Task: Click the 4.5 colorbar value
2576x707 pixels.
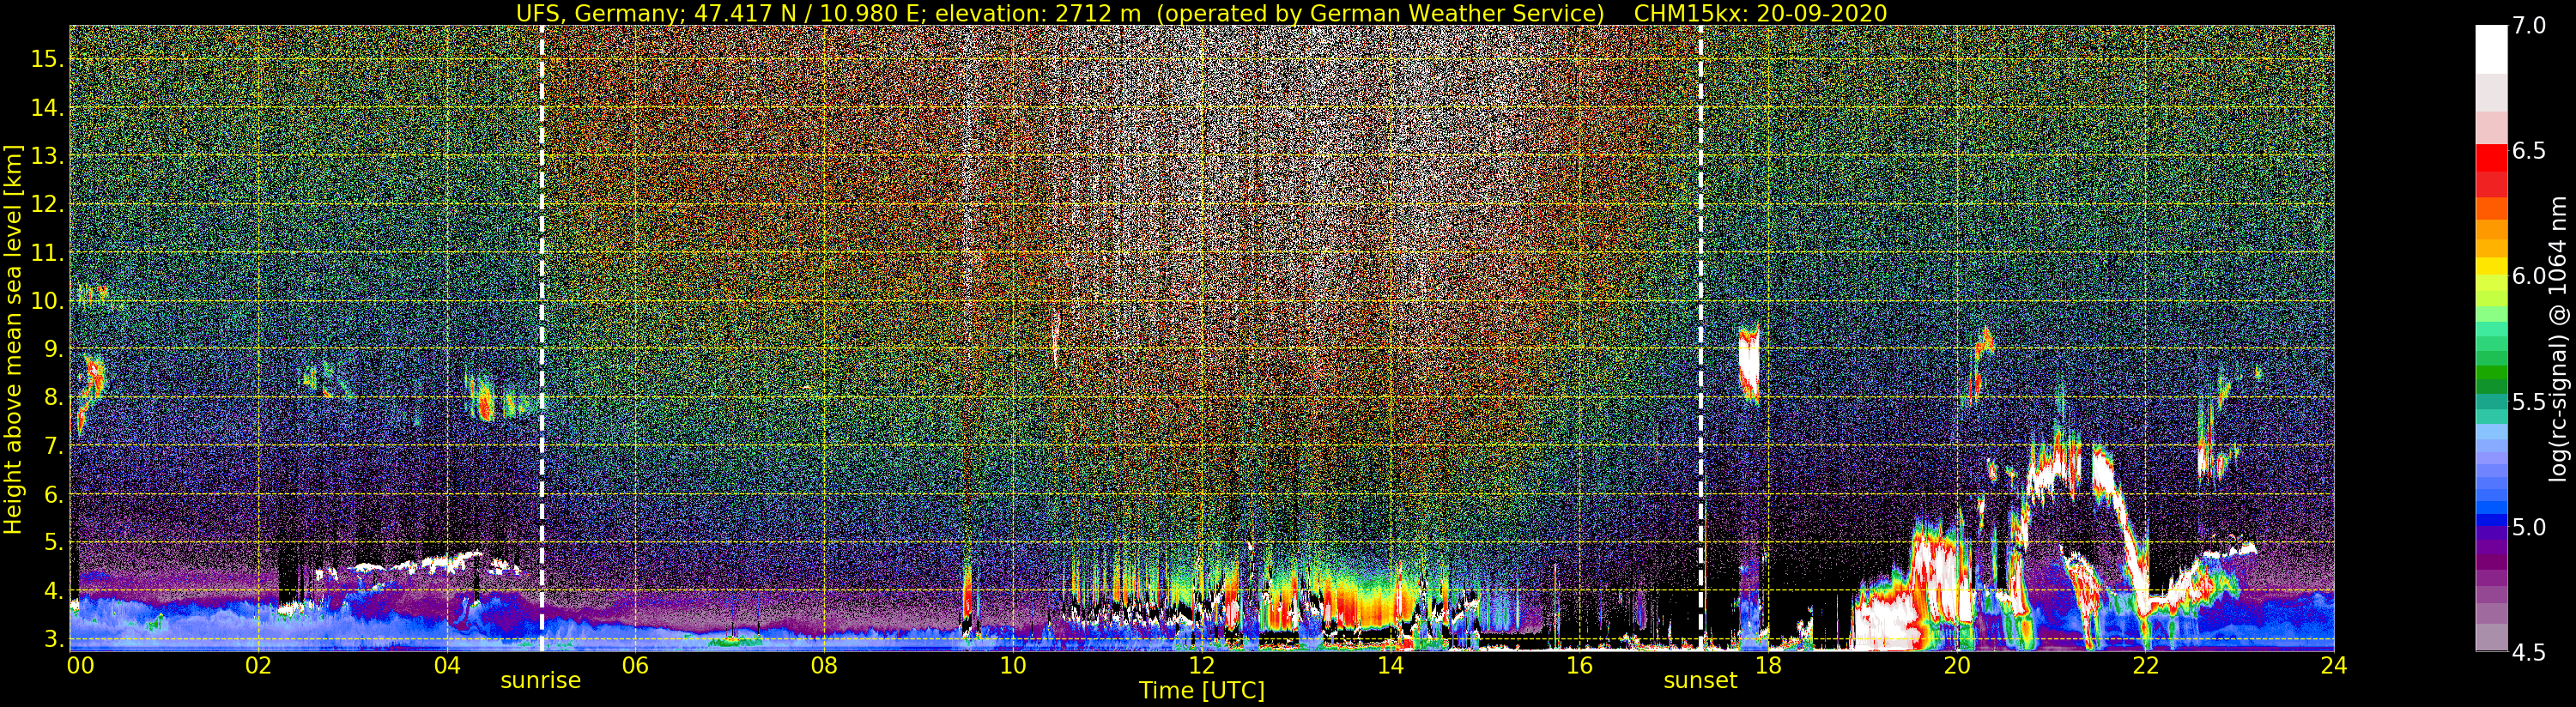Action: click(2529, 653)
